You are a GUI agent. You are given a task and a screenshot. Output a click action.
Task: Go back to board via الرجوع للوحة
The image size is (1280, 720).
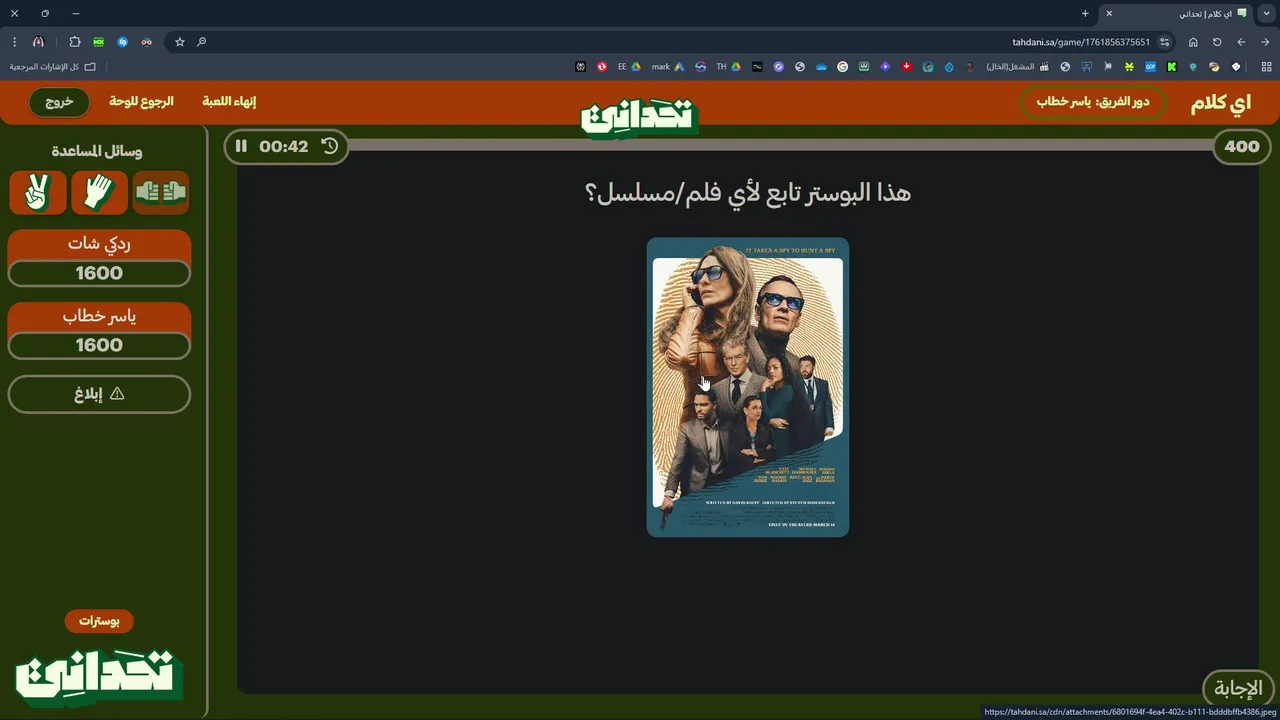(141, 102)
